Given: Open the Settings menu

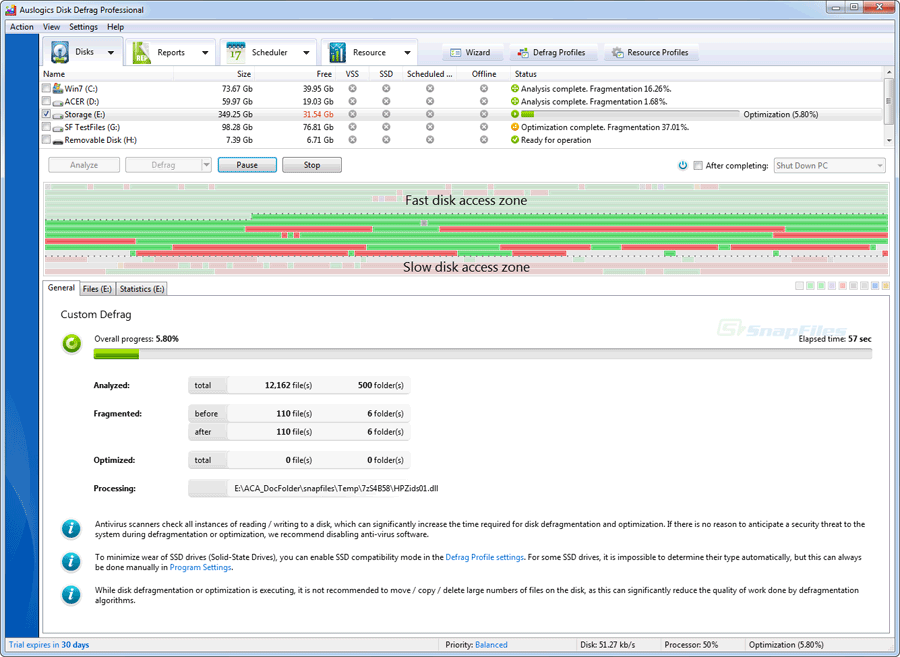Looking at the screenshot, I should pos(83,26).
